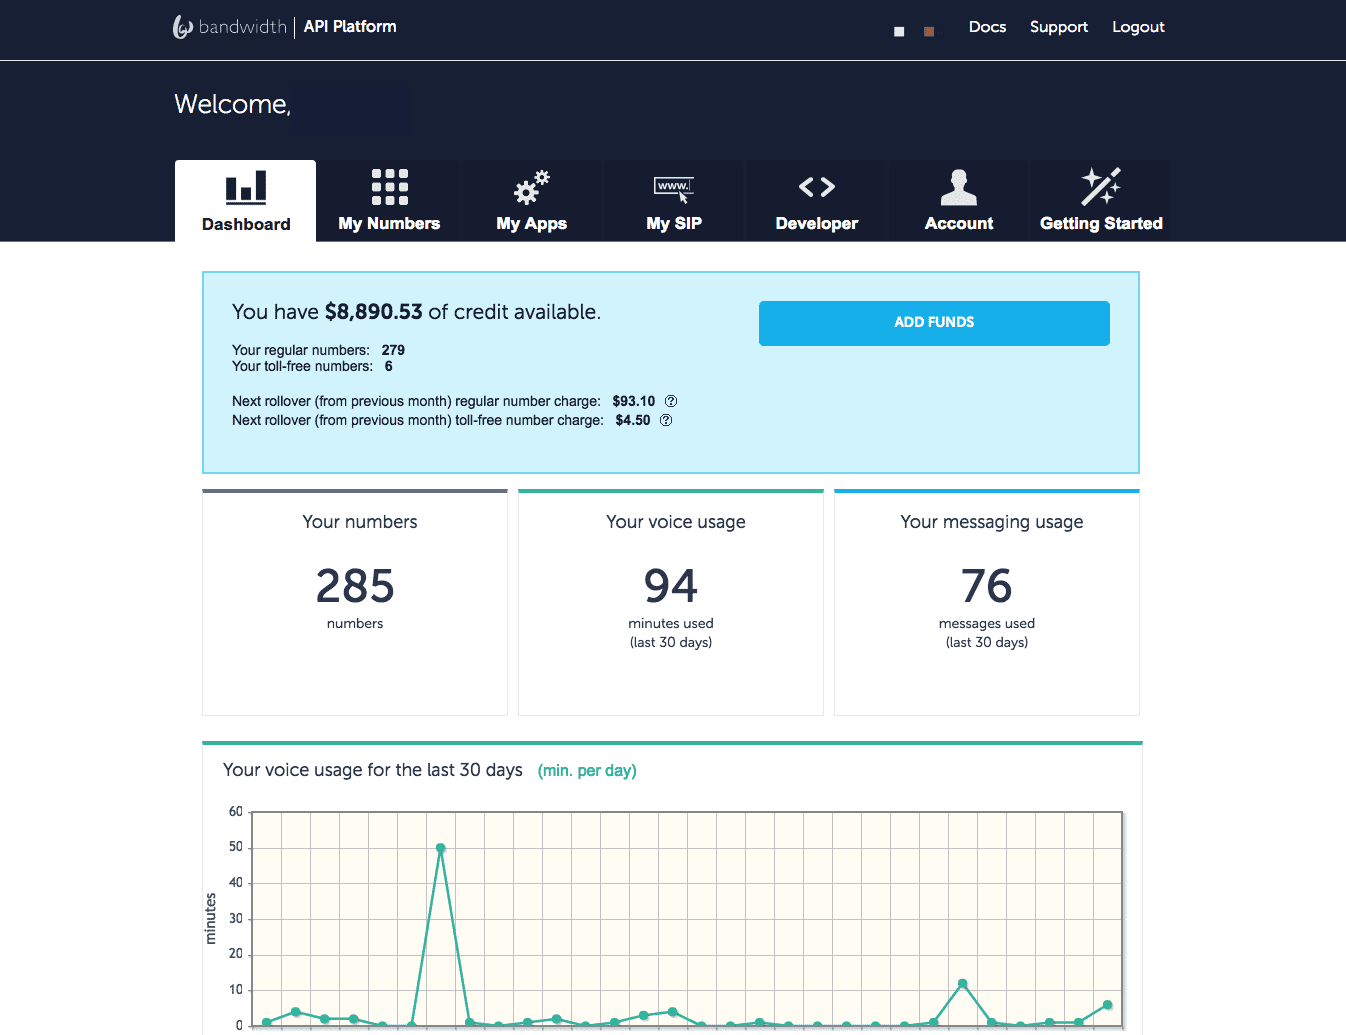Click the Bandwidth logo icon
The width and height of the screenshot is (1346, 1035).
(x=182, y=27)
